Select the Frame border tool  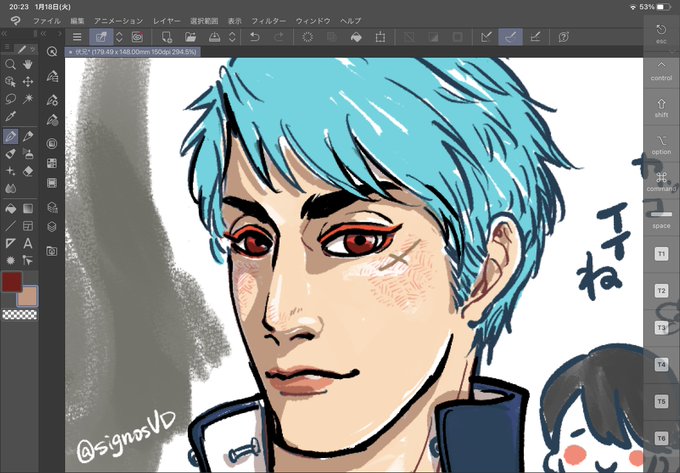point(28,226)
